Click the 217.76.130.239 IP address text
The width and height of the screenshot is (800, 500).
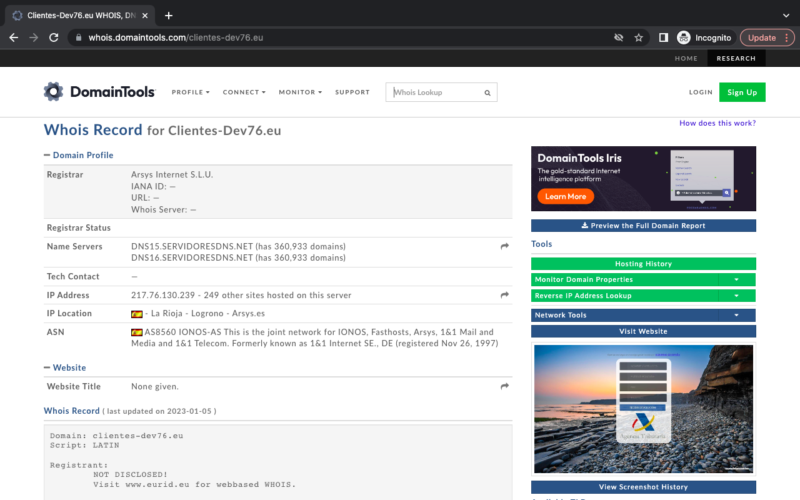coord(163,295)
